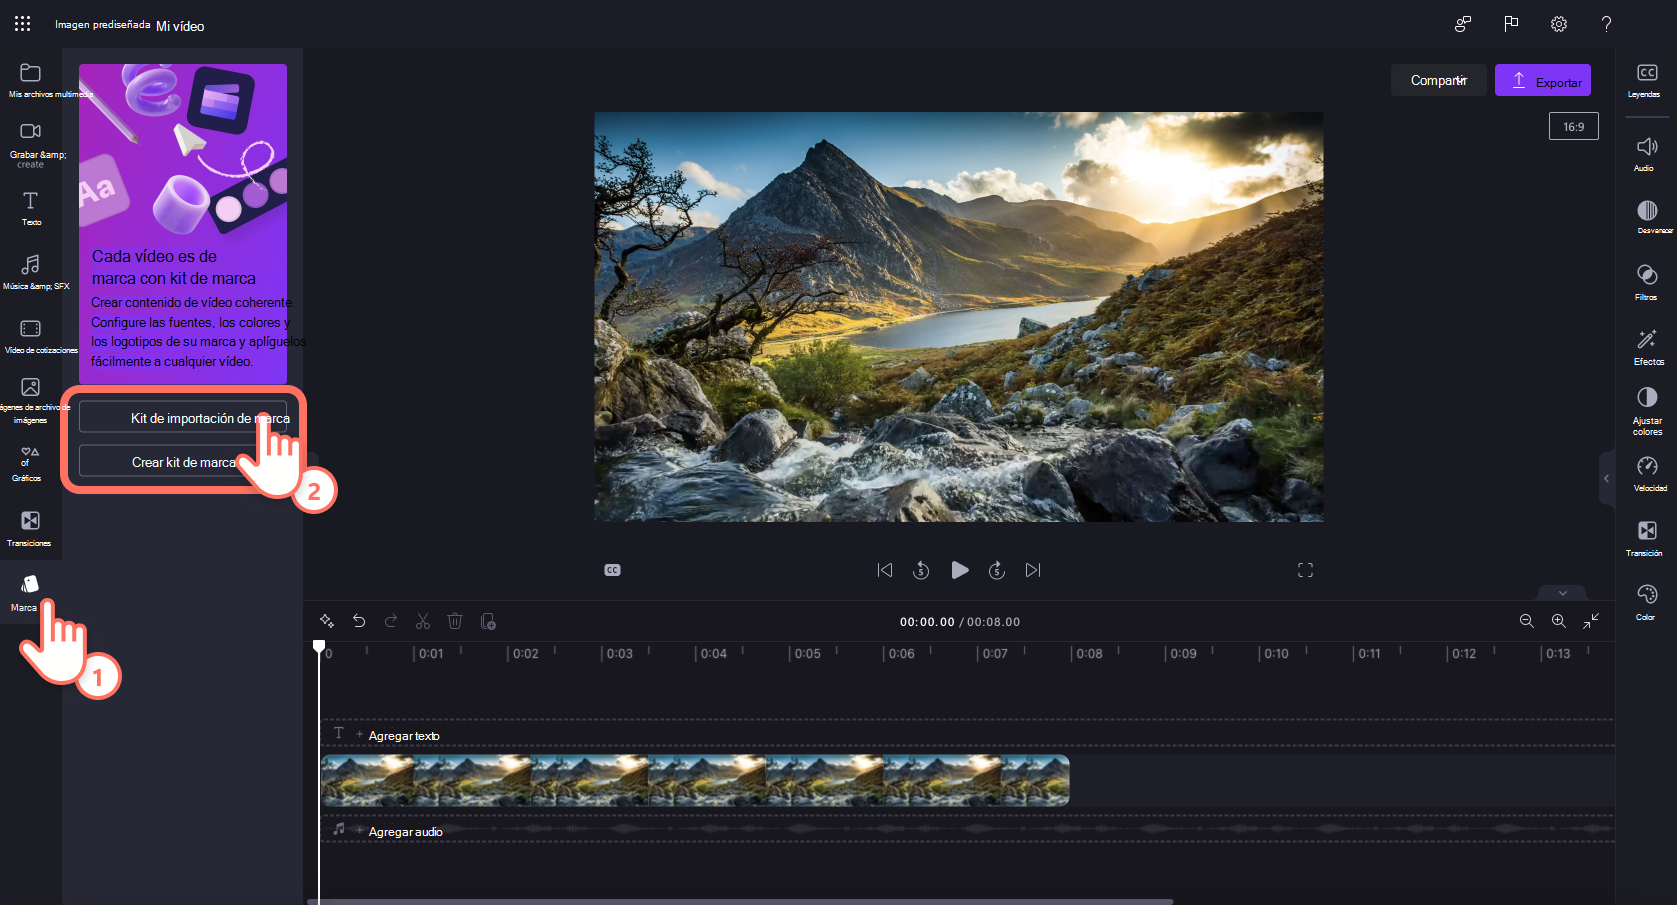
Task: Collapse the right properties panel arrow
Action: click(x=1606, y=479)
